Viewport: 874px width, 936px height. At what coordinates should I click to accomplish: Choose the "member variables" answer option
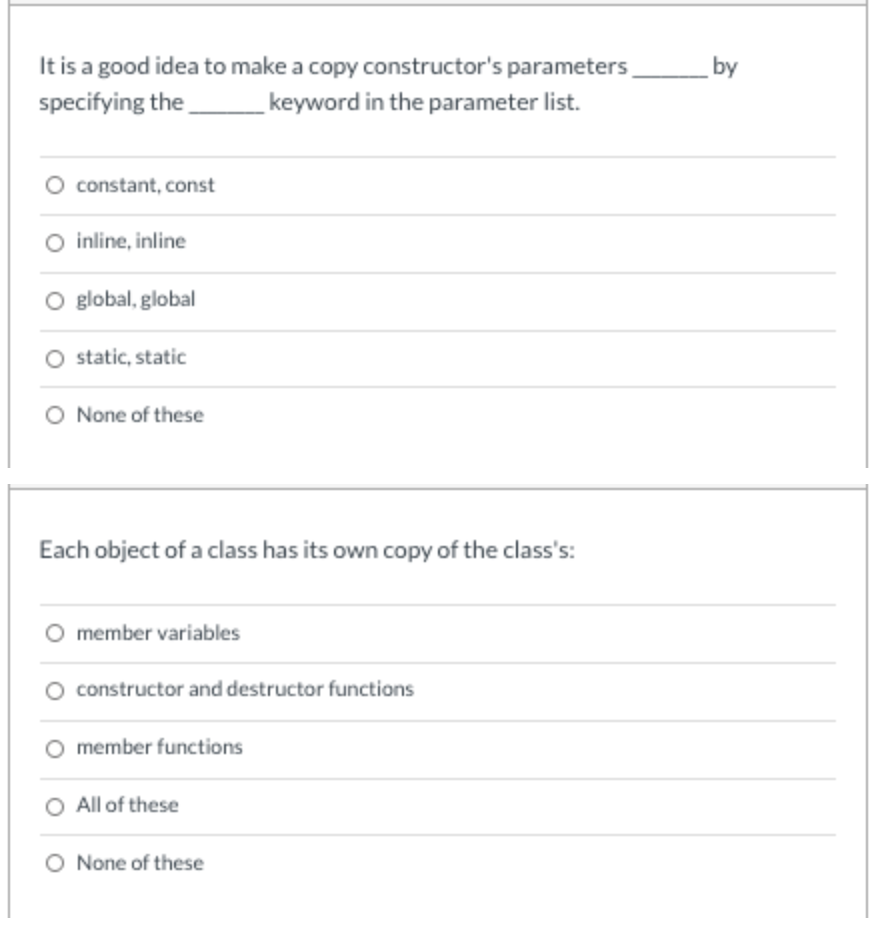tap(53, 630)
